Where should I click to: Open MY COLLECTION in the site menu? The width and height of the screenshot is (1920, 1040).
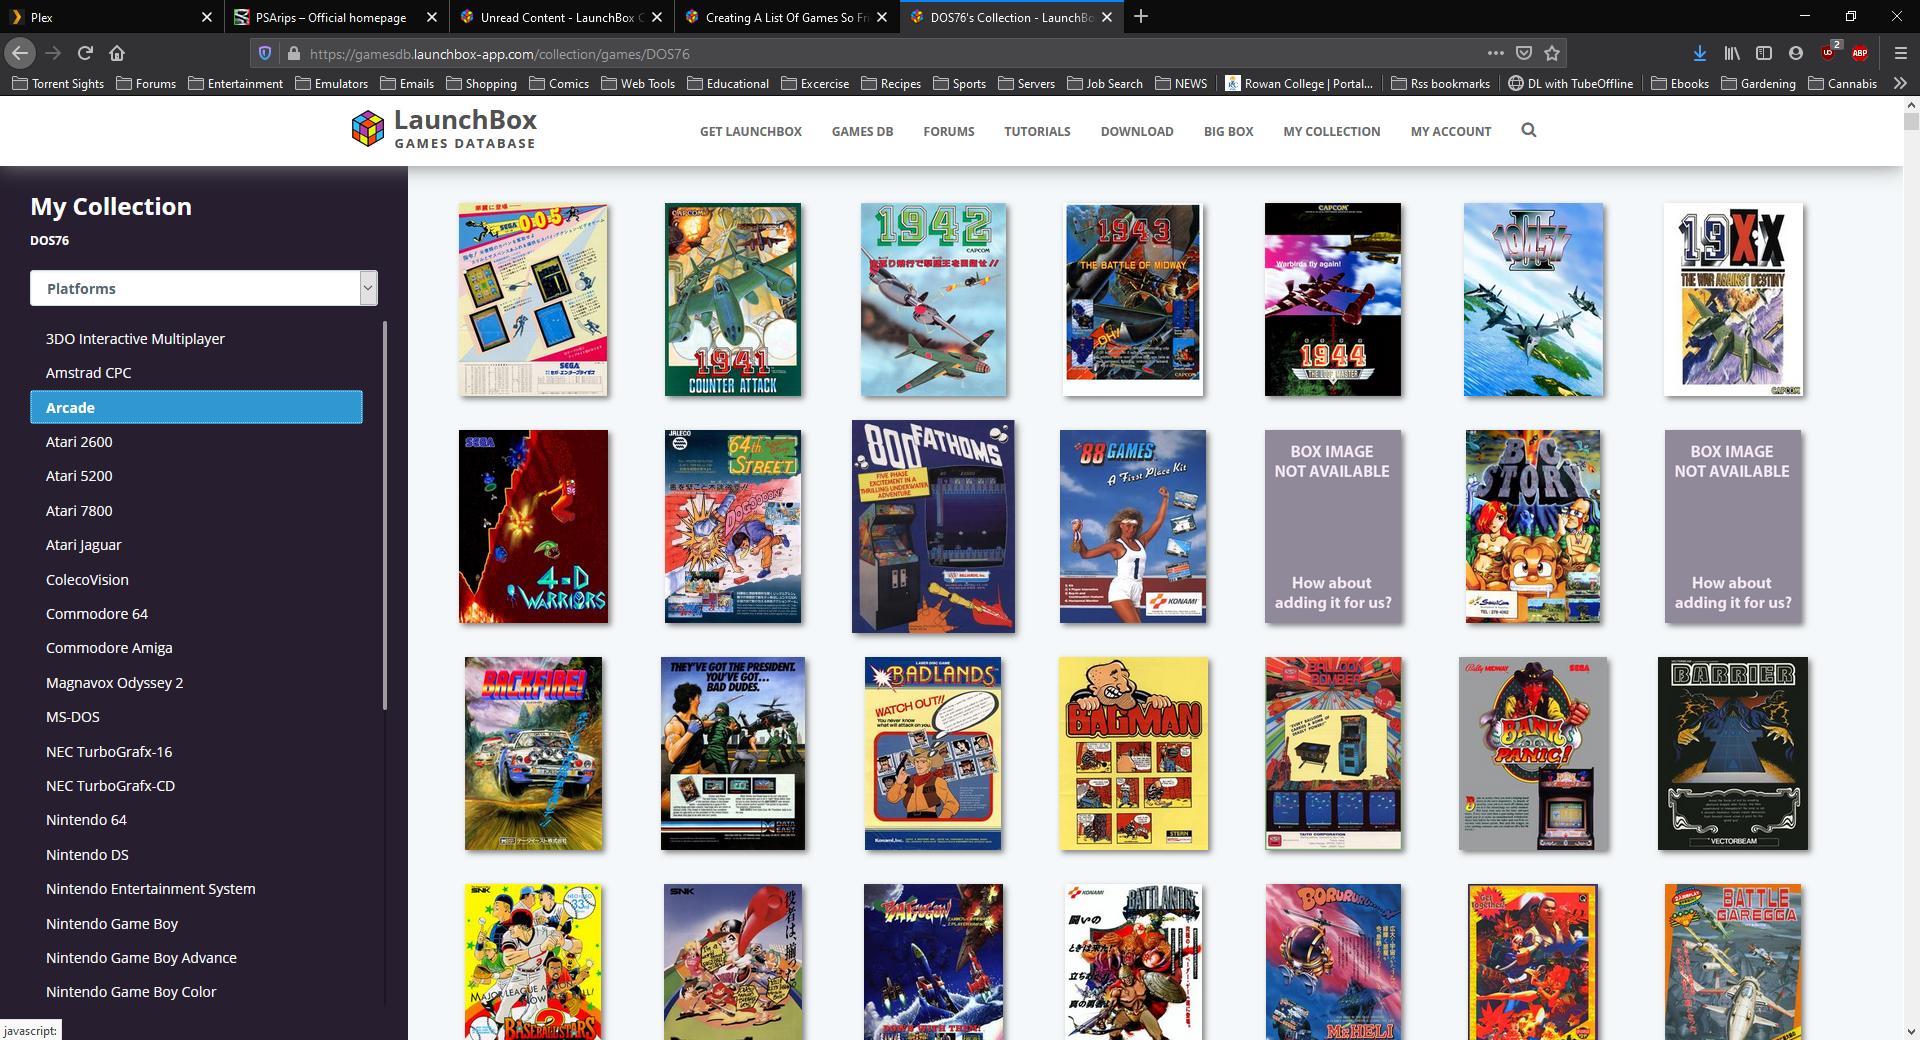click(1331, 131)
